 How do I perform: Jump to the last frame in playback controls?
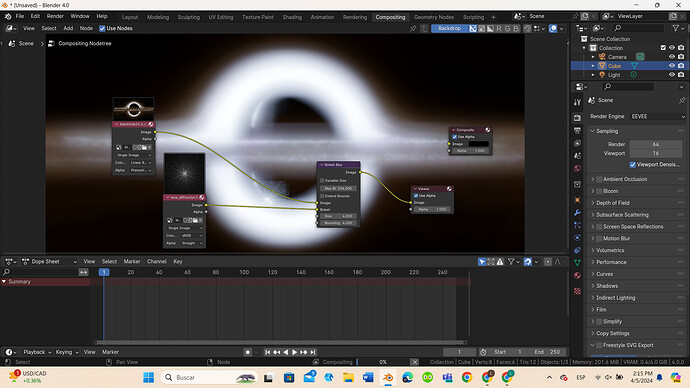click(x=313, y=352)
